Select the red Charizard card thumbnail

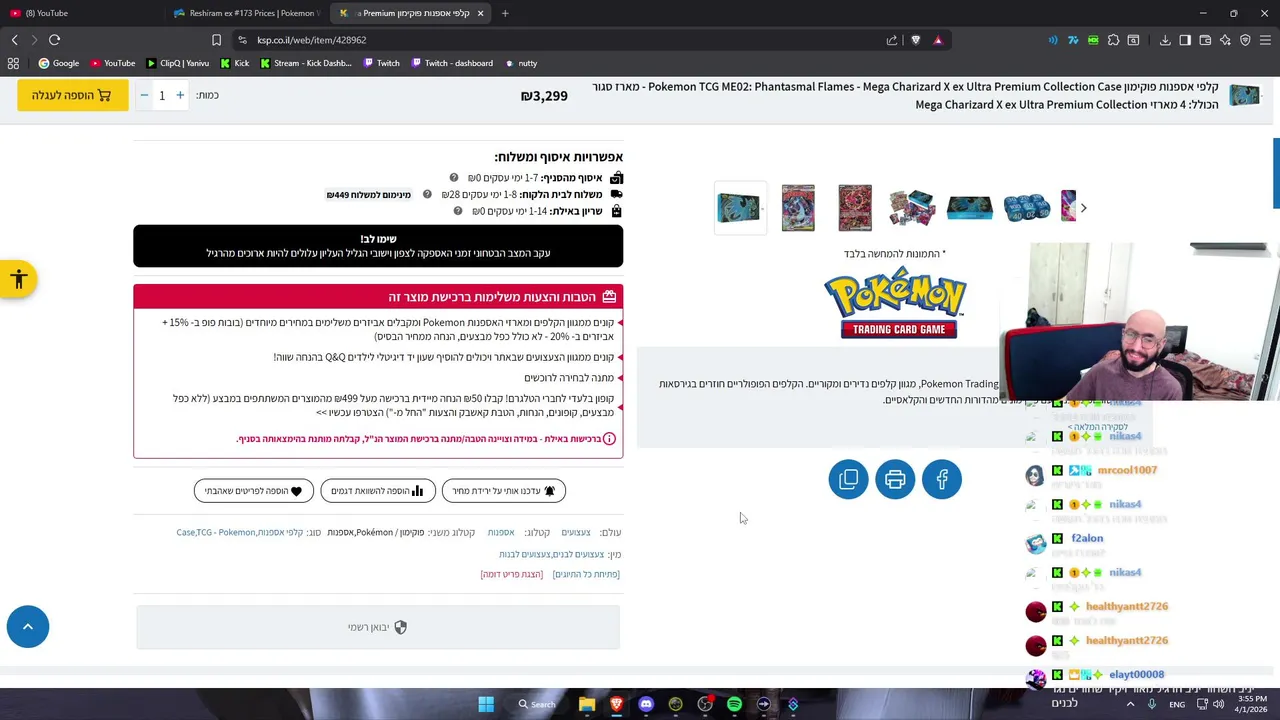855,208
